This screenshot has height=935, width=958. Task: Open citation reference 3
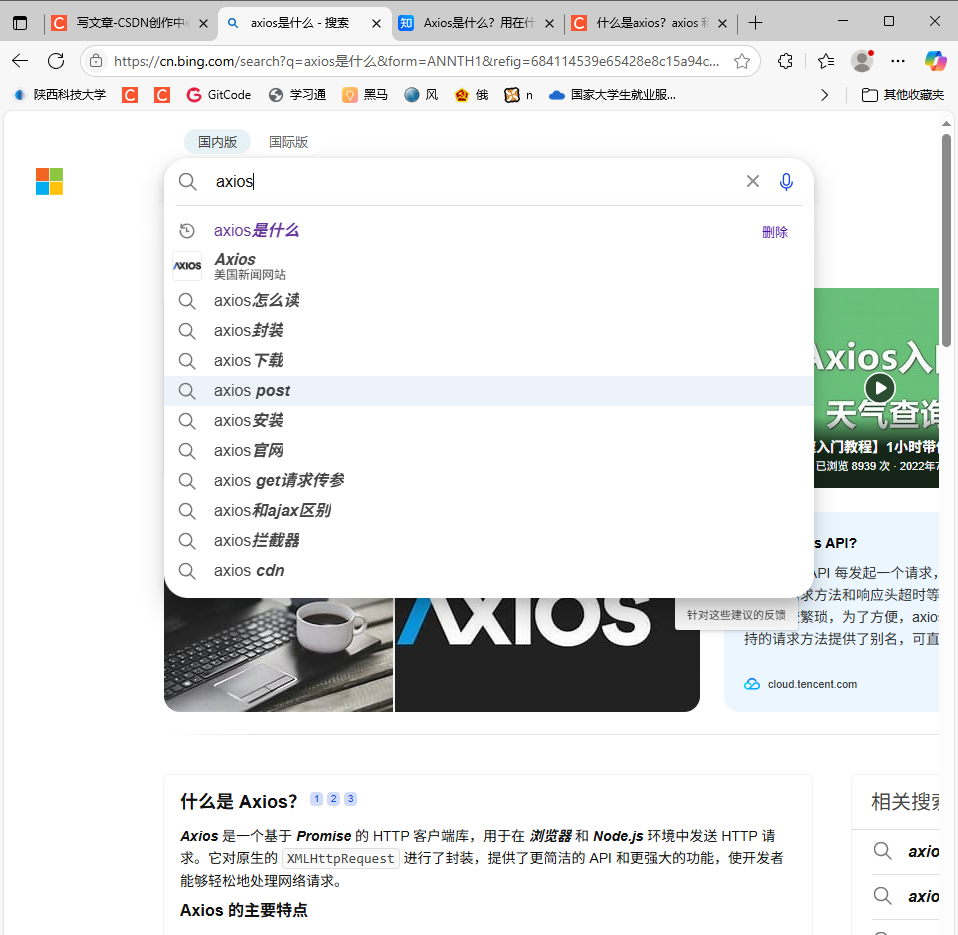(x=351, y=799)
